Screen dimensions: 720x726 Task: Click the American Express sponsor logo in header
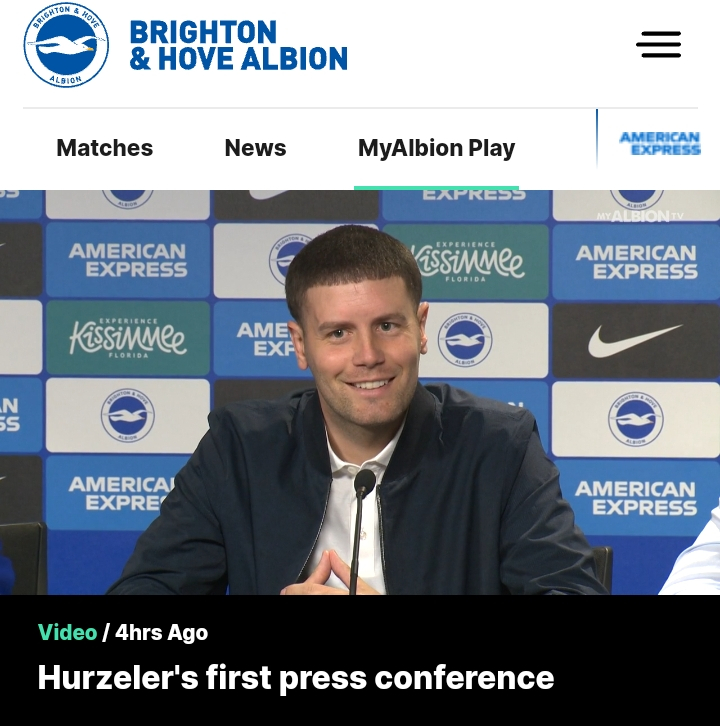pyautogui.click(x=660, y=143)
